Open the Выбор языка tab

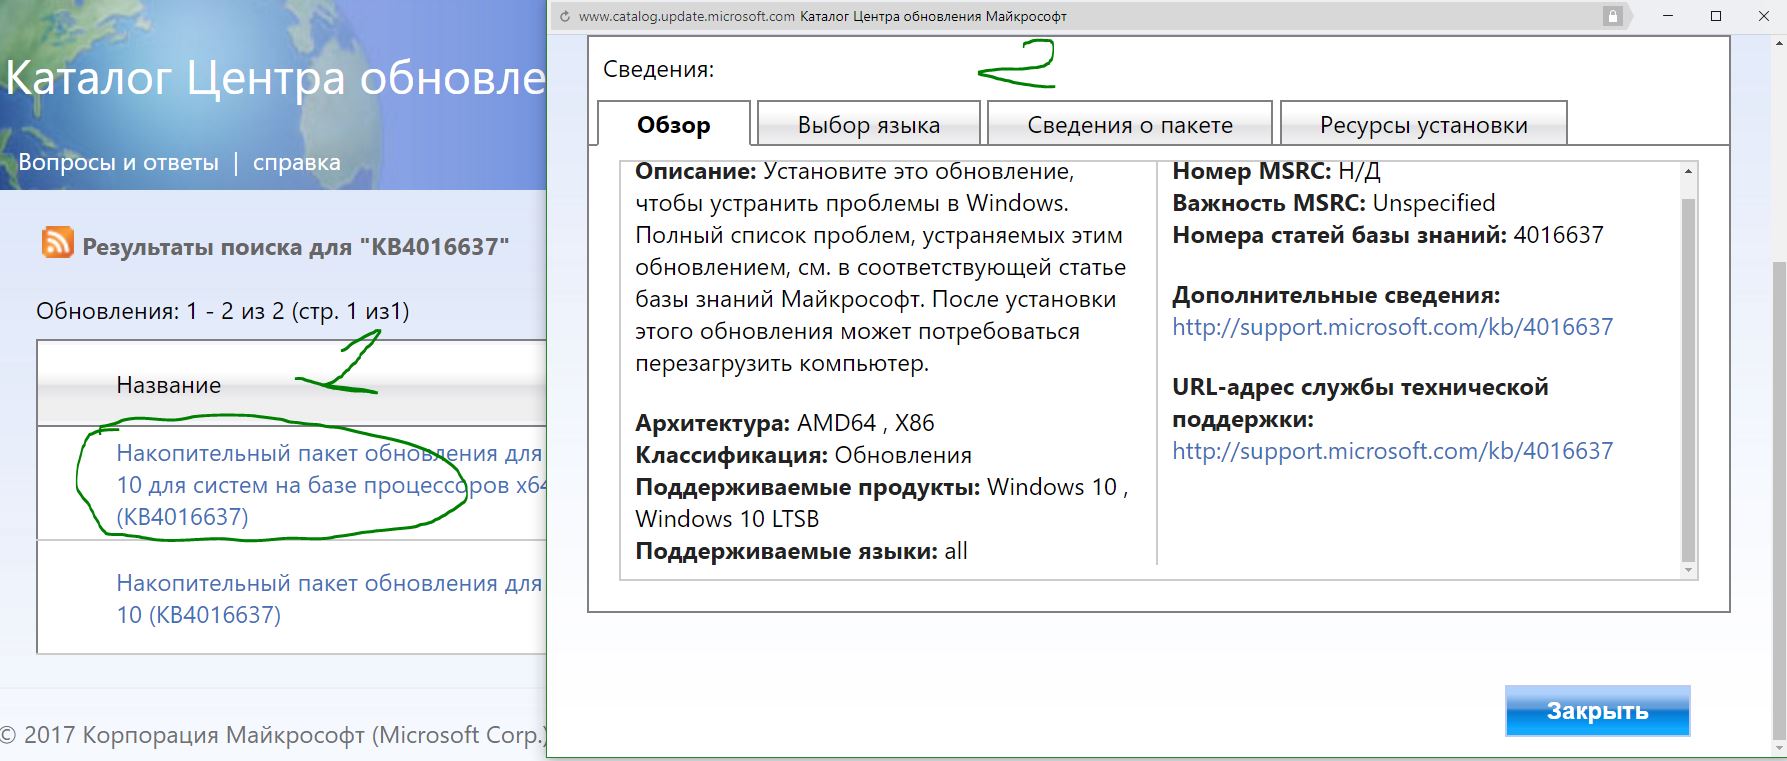pos(868,125)
